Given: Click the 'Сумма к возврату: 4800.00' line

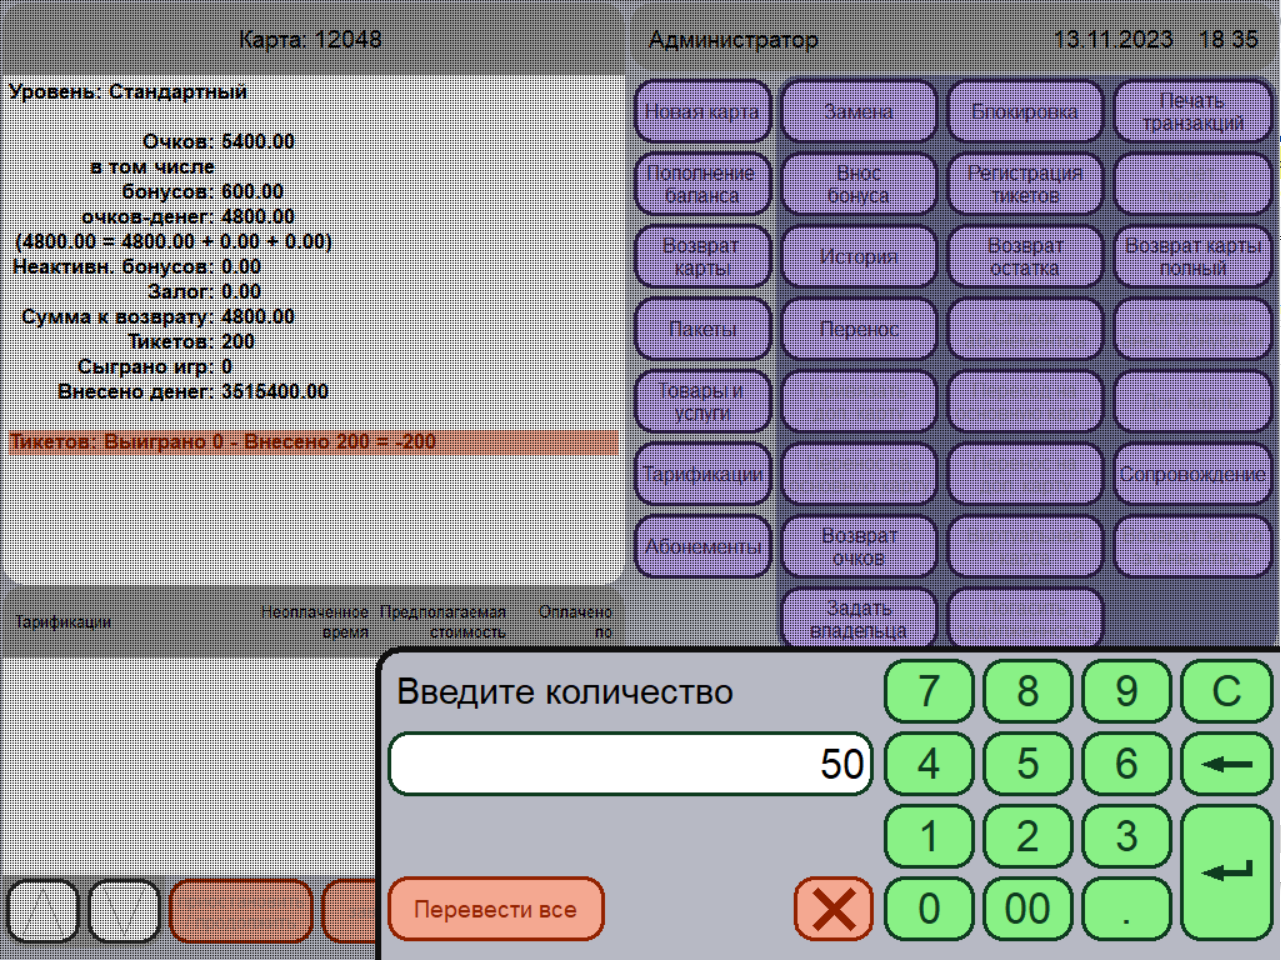Looking at the screenshot, I should point(158,317).
